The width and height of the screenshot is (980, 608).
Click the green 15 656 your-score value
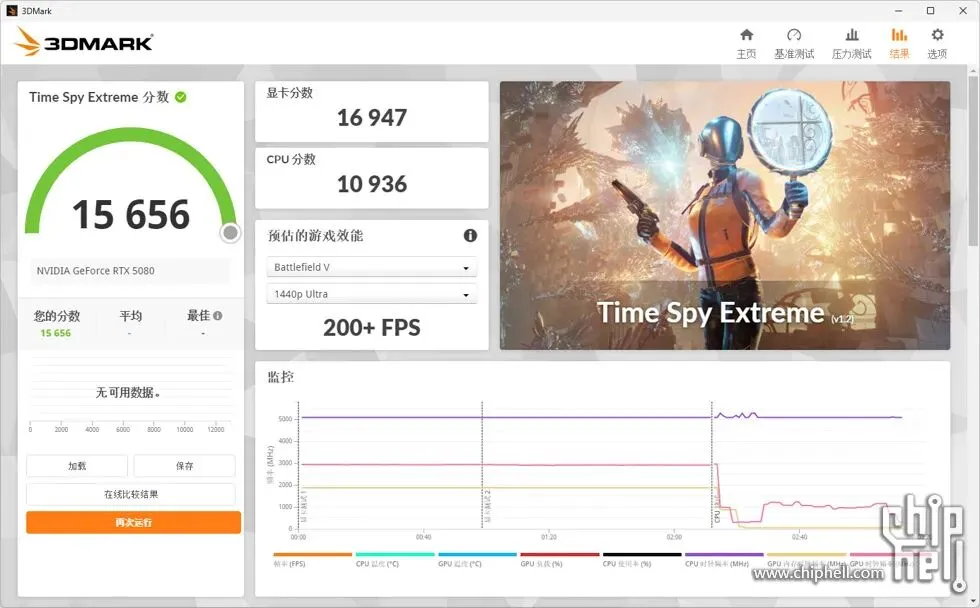coord(56,333)
